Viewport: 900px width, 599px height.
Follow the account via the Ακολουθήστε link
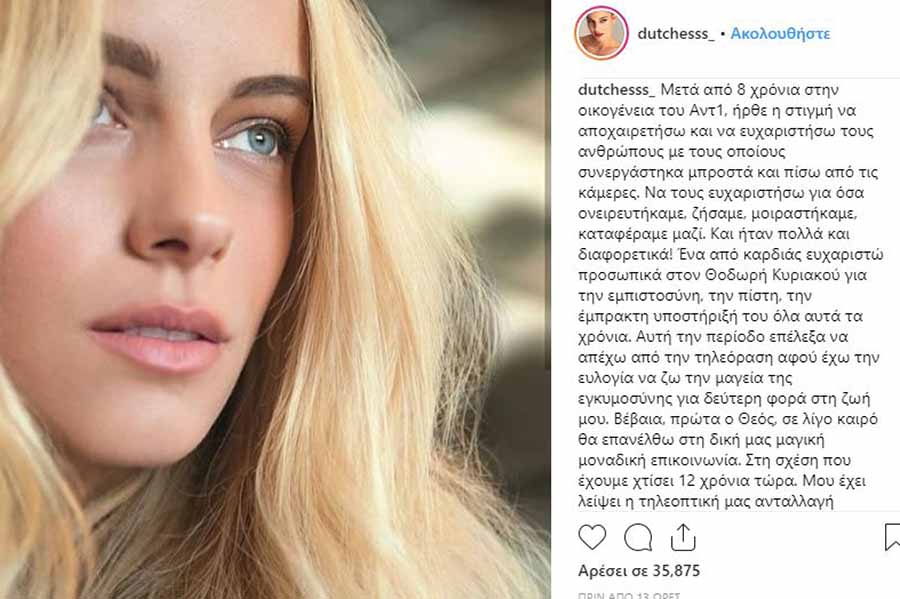[780, 33]
